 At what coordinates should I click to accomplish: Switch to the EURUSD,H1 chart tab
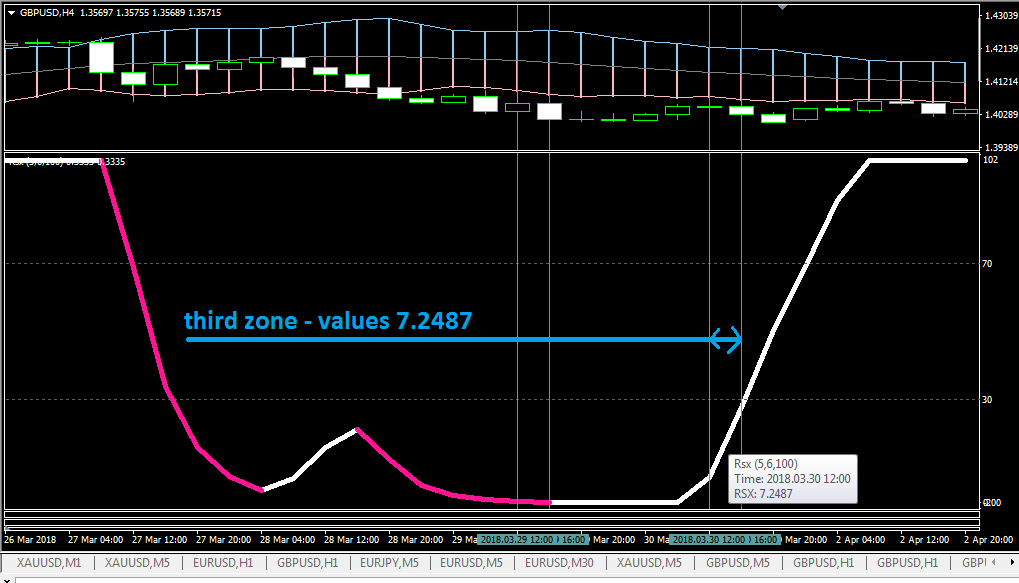tap(223, 563)
